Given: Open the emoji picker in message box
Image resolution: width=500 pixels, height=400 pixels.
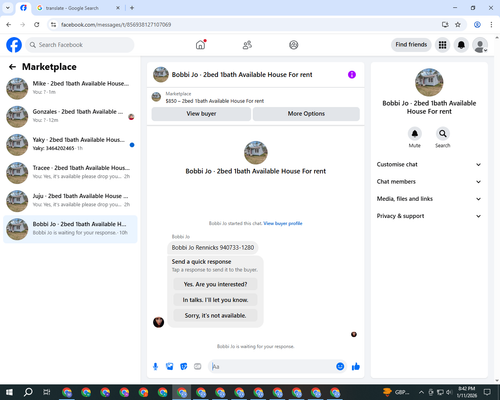Looking at the screenshot, I should pyautogui.click(x=340, y=367).
